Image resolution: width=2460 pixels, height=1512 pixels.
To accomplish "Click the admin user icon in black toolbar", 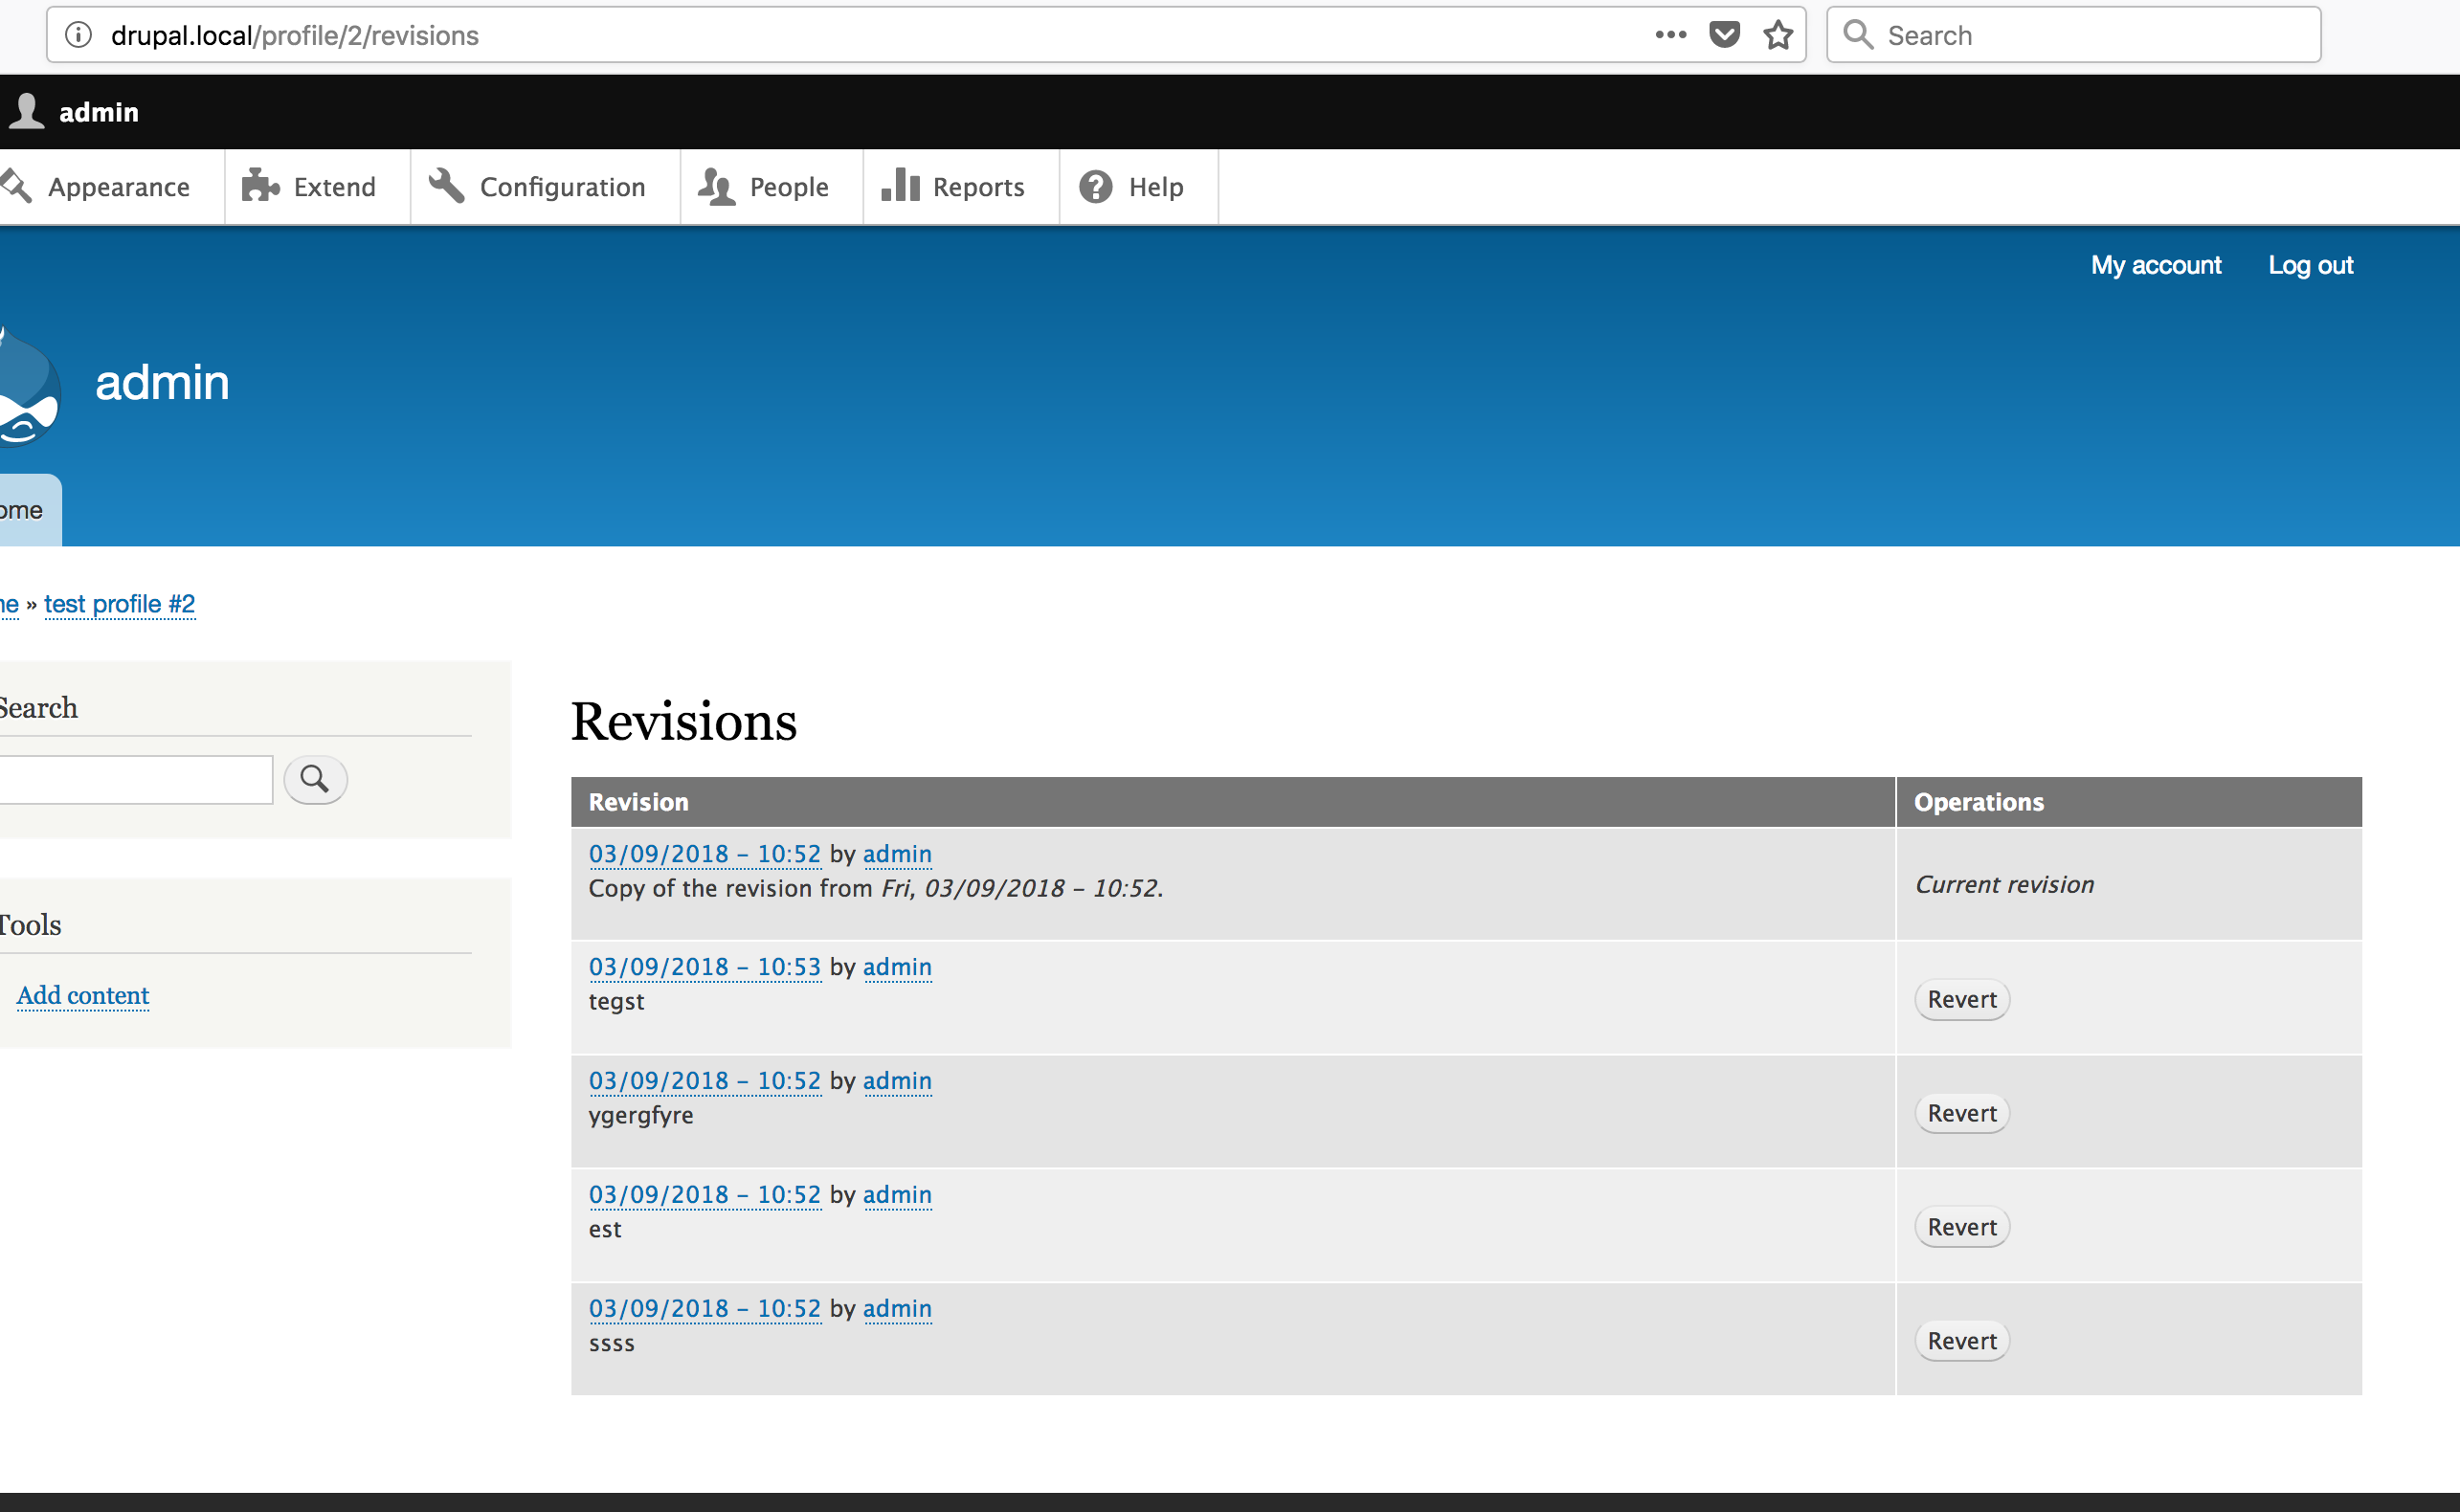I will [x=26, y=111].
